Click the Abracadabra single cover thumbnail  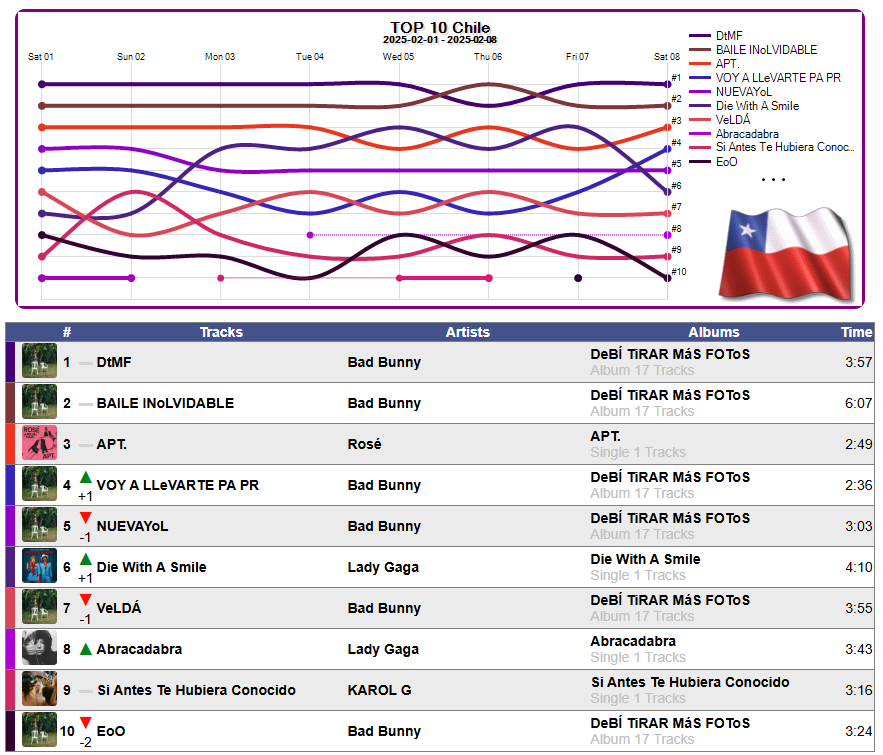pyautogui.click(x=39, y=648)
